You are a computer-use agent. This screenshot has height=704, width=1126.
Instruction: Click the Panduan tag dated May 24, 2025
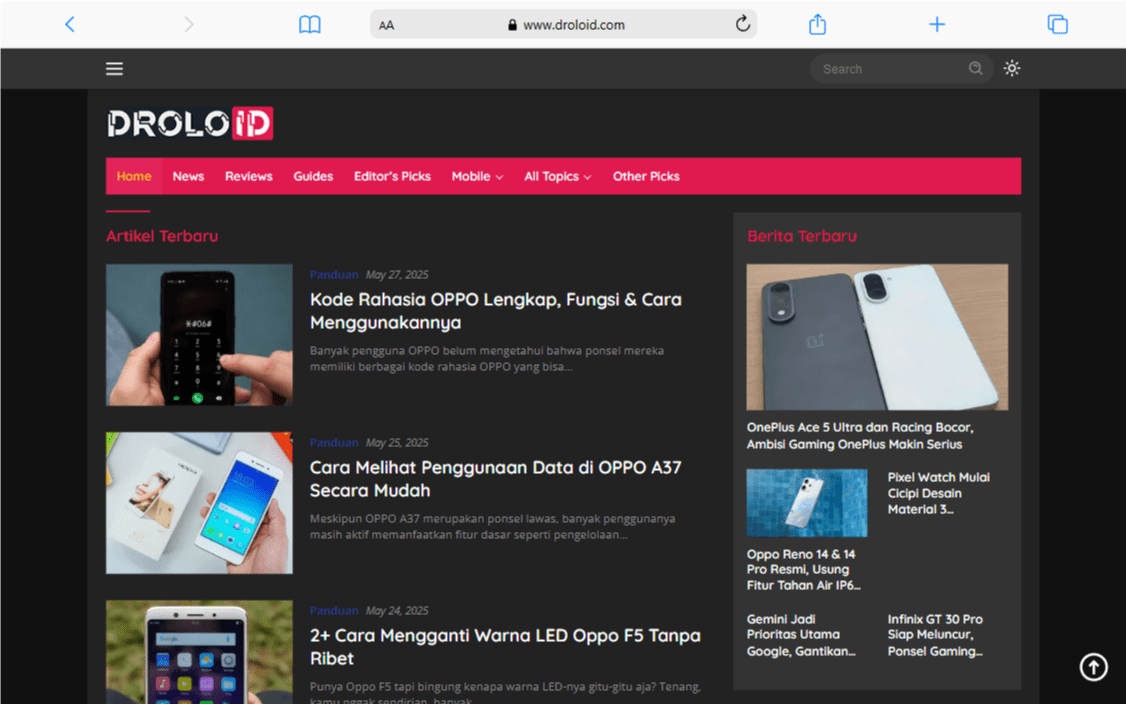(x=334, y=611)
